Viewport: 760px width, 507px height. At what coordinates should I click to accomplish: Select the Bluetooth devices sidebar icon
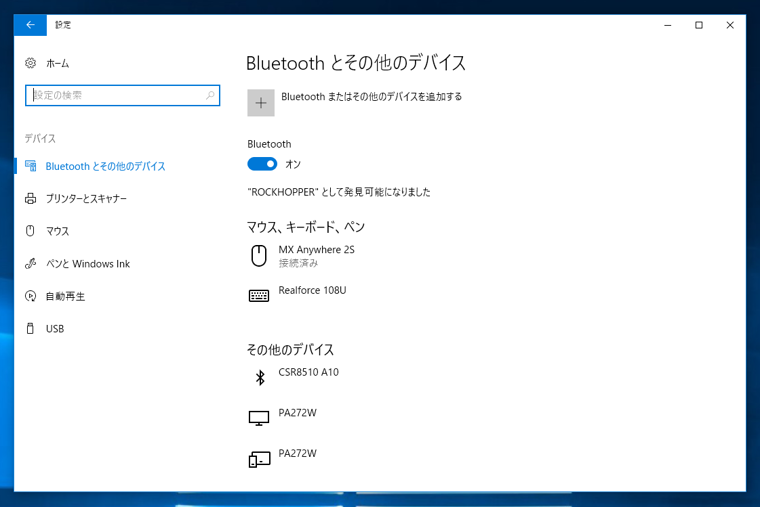click(31, 166)
